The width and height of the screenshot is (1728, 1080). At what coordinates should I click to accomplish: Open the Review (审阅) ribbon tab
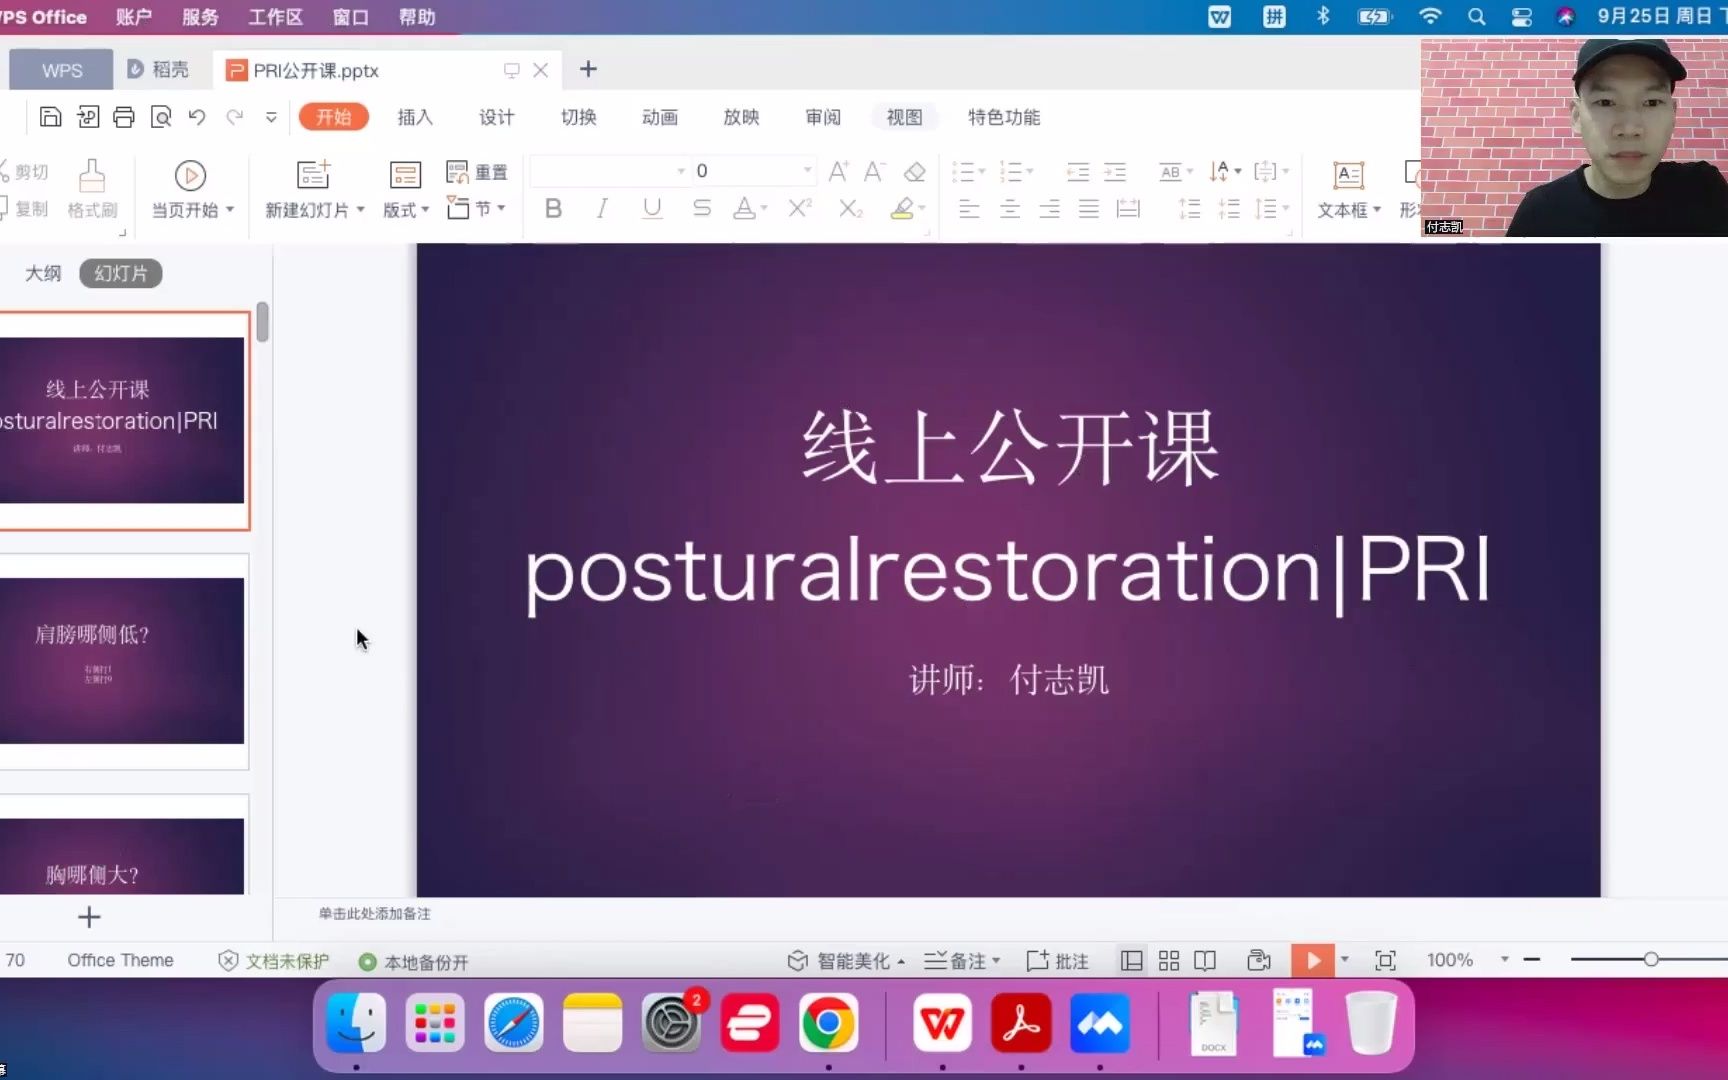tap(823, 117)
